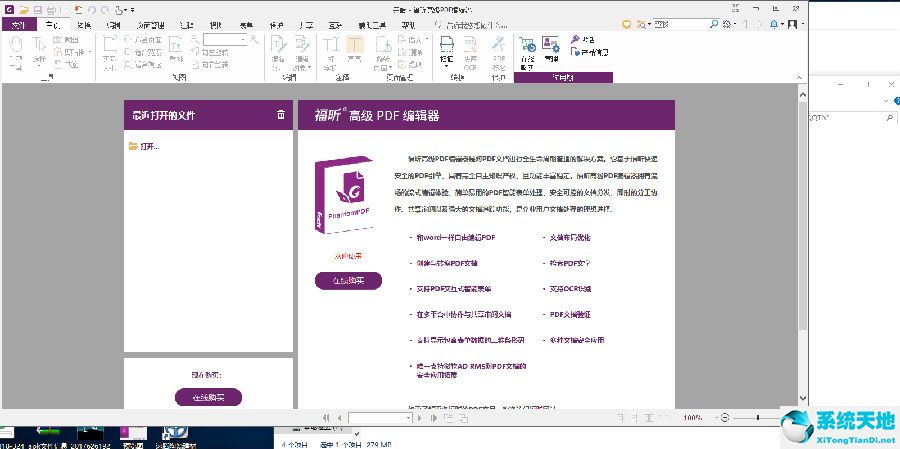The height and width of the screenshot is (449, 900).
Task: Click the zoom slider handle in status bar
Action: point(758,417)
